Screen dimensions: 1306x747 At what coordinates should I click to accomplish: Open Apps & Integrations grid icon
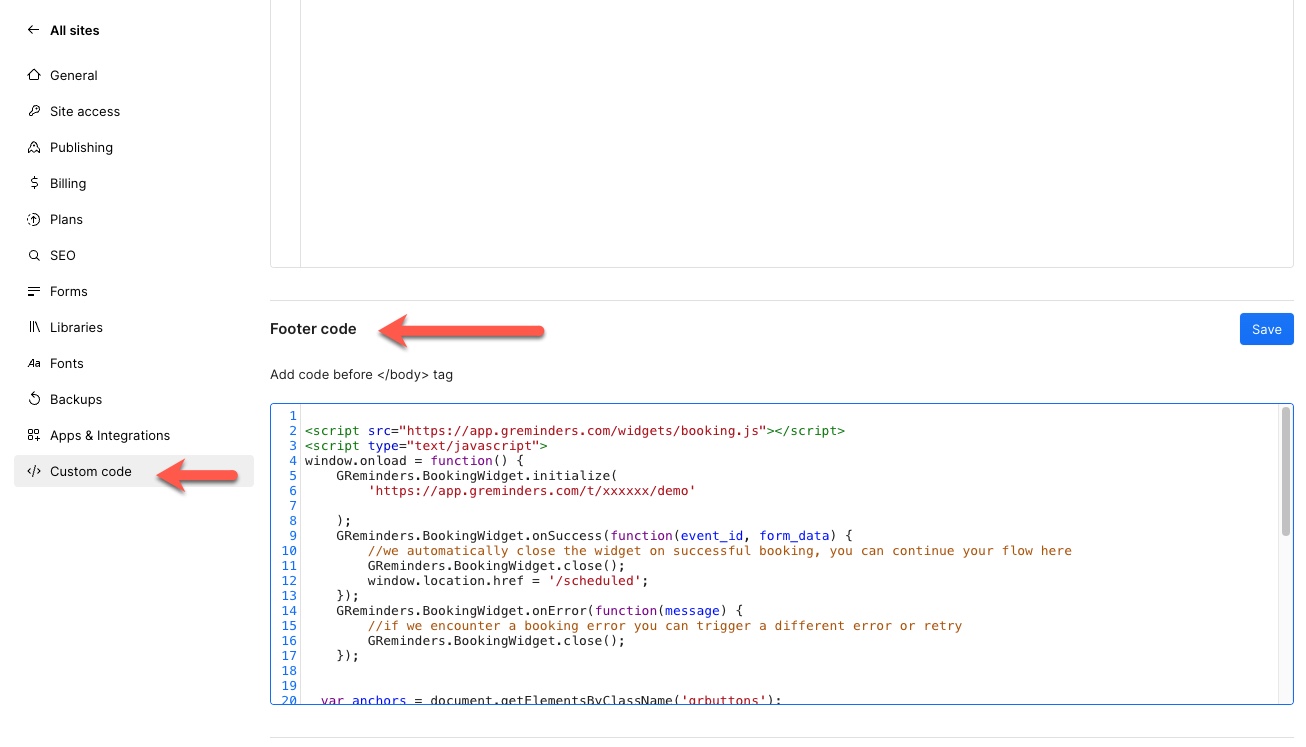(x=34, y=435)
